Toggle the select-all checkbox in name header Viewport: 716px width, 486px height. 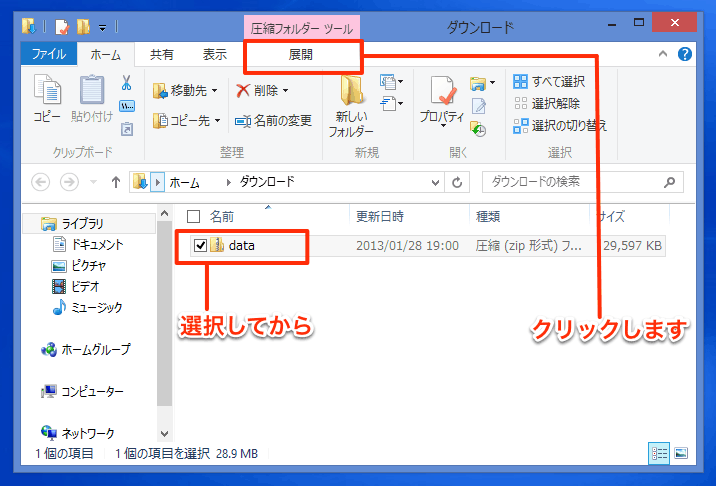point(193,217)
